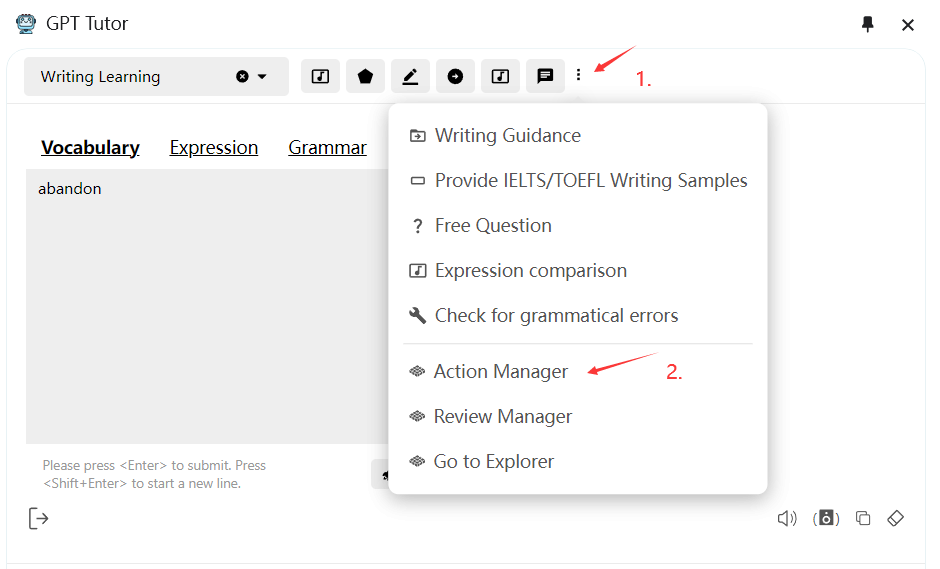
Task: Choose Check for grammatical errors
Action: coord(556,315)
